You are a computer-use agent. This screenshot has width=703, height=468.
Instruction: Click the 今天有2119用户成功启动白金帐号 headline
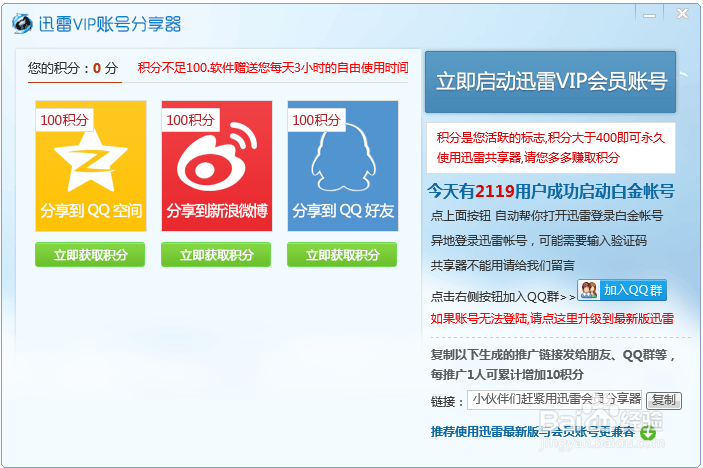click(x=551, y=191)
